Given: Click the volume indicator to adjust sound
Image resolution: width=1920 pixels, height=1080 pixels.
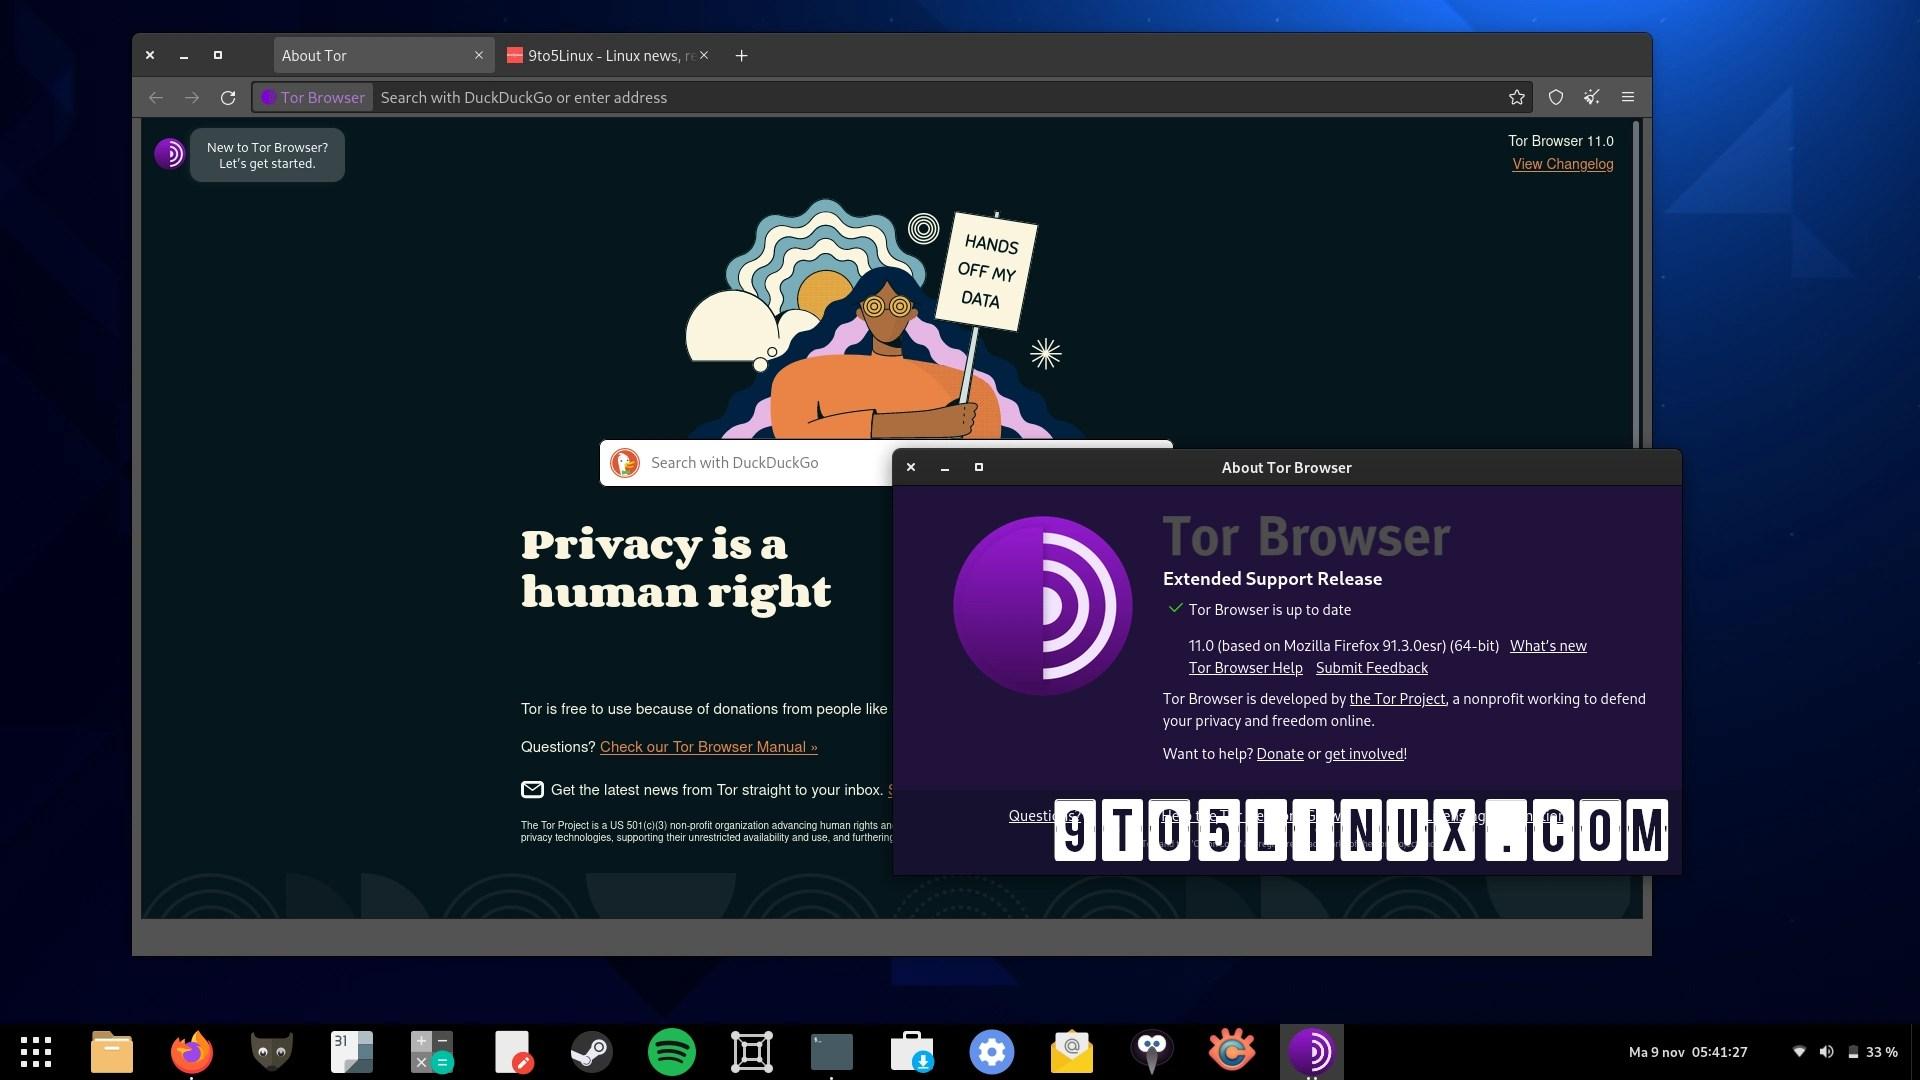Looking at the screenshot, I should coord(1827,1051).
